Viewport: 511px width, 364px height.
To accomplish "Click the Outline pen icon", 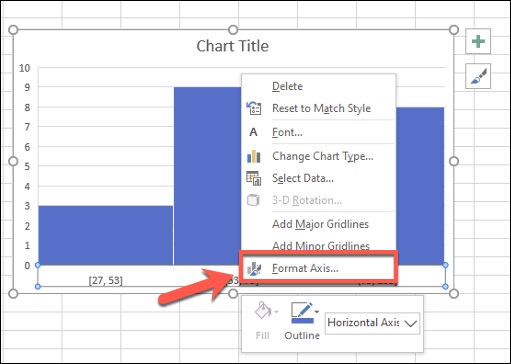I will tap(302, 309).
